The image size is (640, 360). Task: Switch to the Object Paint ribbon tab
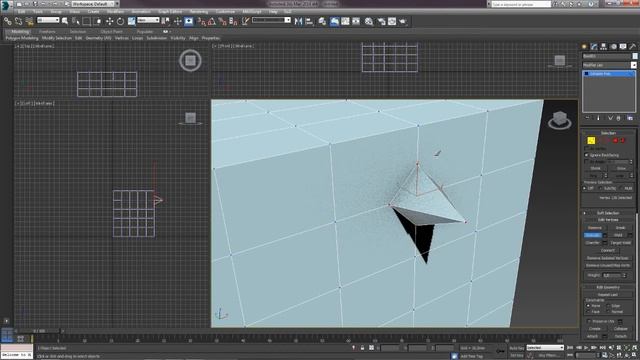[111, 31]
